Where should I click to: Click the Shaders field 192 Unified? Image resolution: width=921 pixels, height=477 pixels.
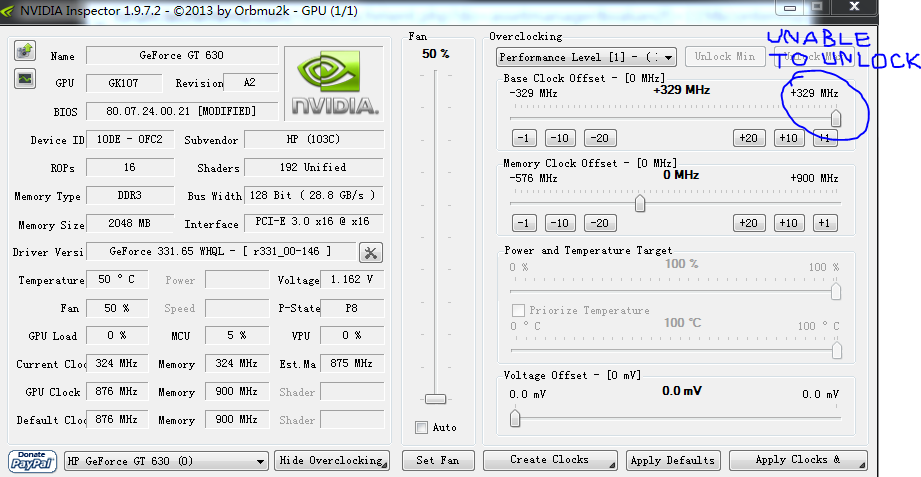click(x=314, y=167)
